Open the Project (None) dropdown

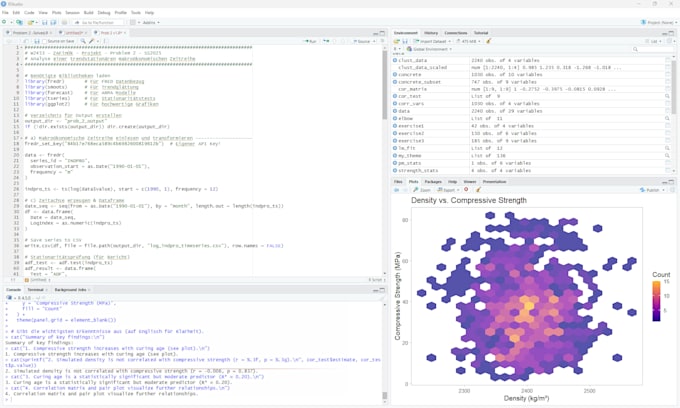point(659,22)
